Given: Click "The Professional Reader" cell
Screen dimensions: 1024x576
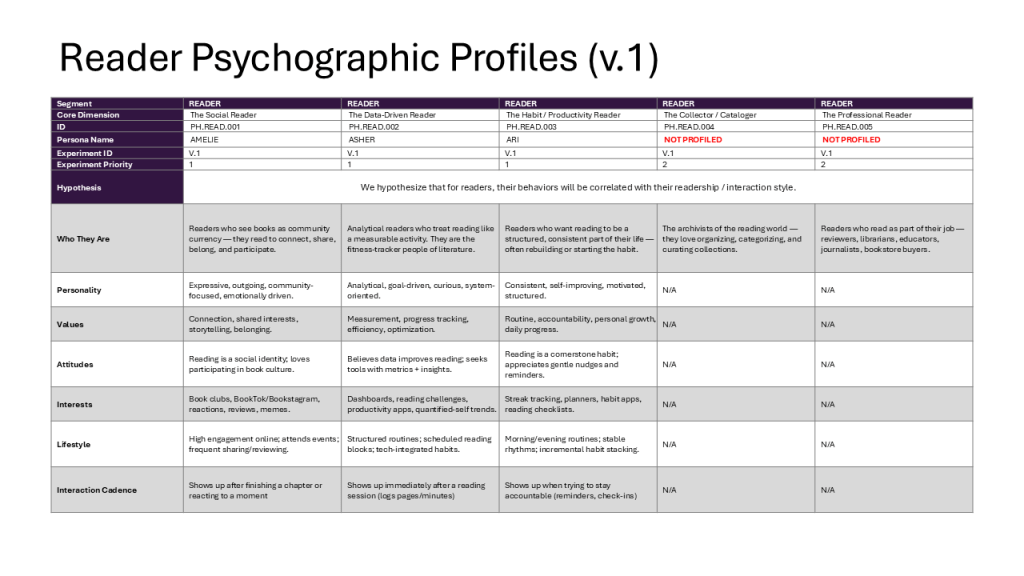Looking at the screenshot, I should click(x=867, y=115).
